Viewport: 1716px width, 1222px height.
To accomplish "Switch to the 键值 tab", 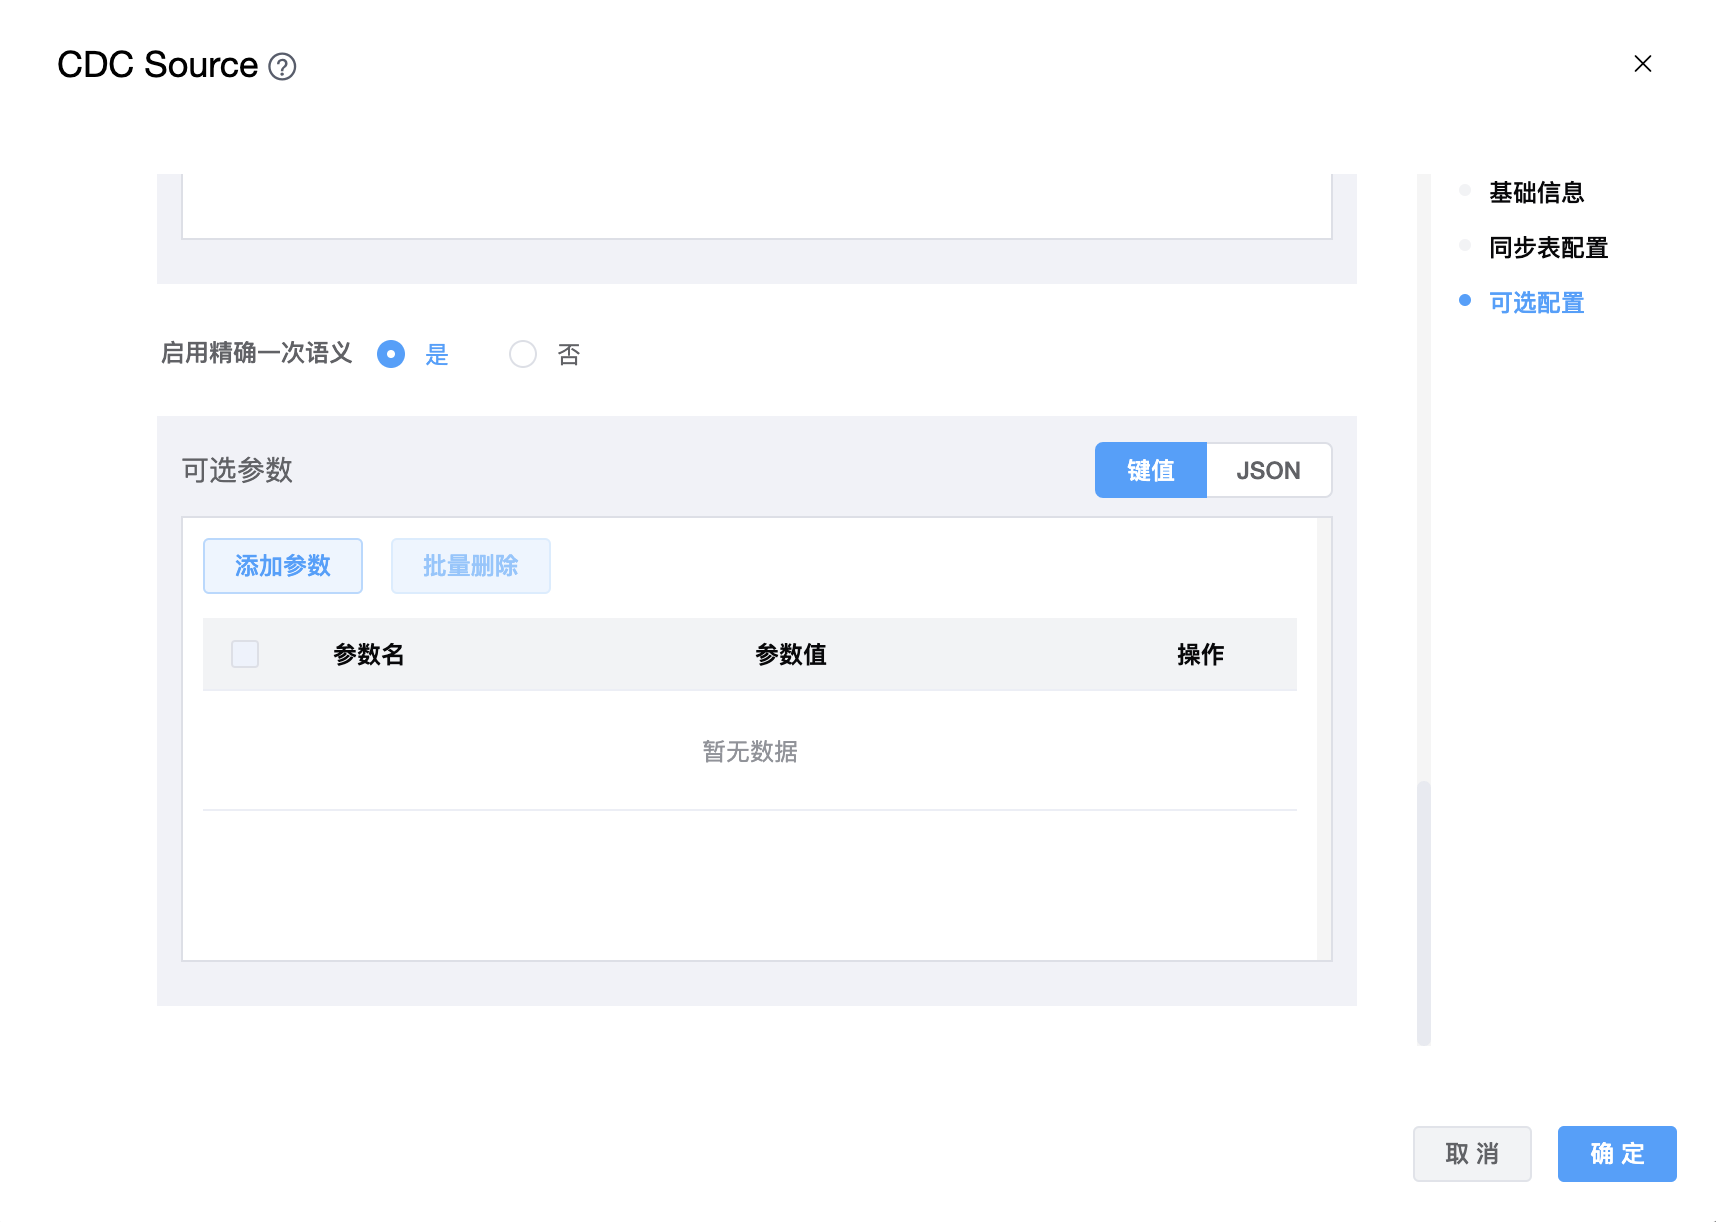I will click(1150, 470).
